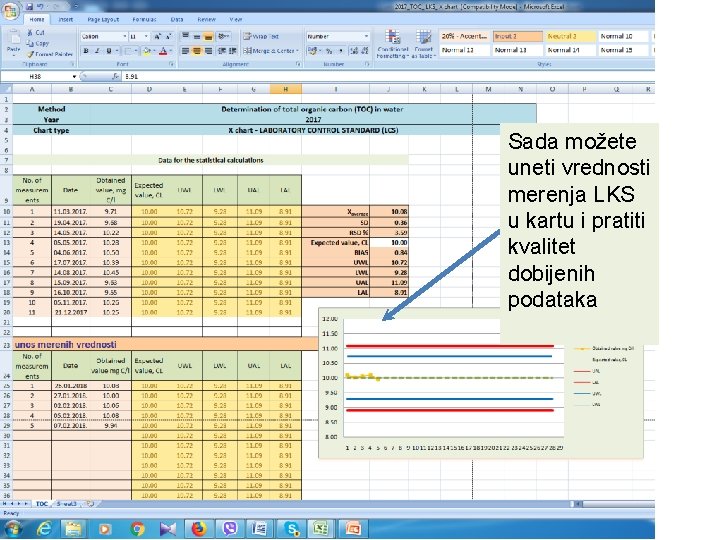Expand the borders dropdown arrow
Screen dimensions: 720x540
tap(136, 51)
